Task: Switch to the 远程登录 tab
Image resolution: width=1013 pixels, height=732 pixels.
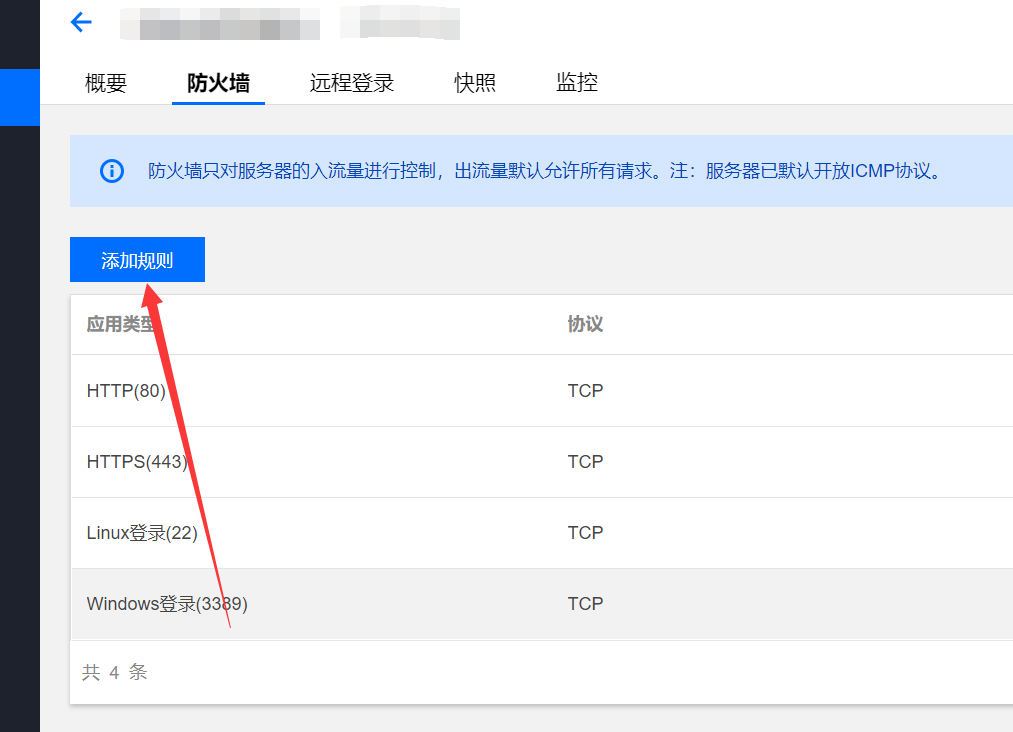Action: 351,83
